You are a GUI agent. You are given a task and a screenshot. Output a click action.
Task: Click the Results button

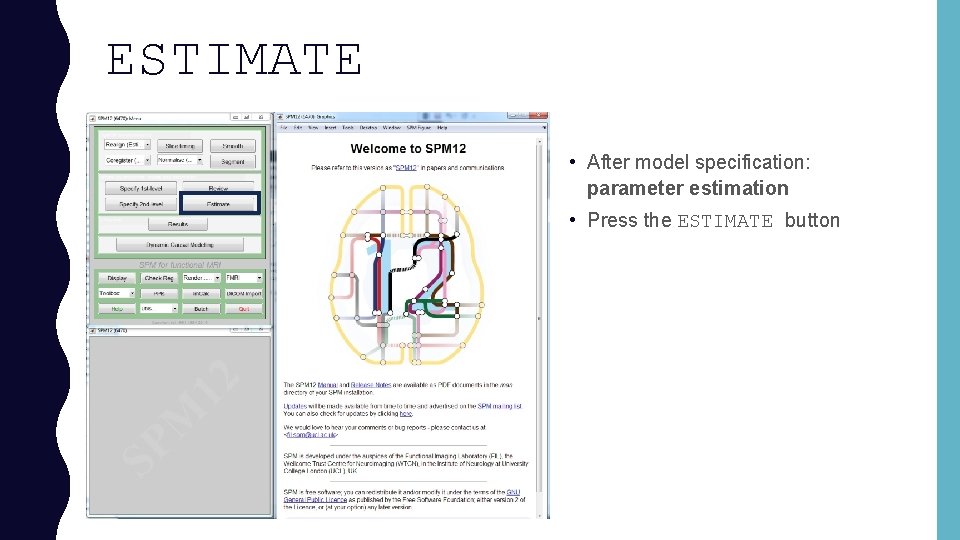click(178, 224)
